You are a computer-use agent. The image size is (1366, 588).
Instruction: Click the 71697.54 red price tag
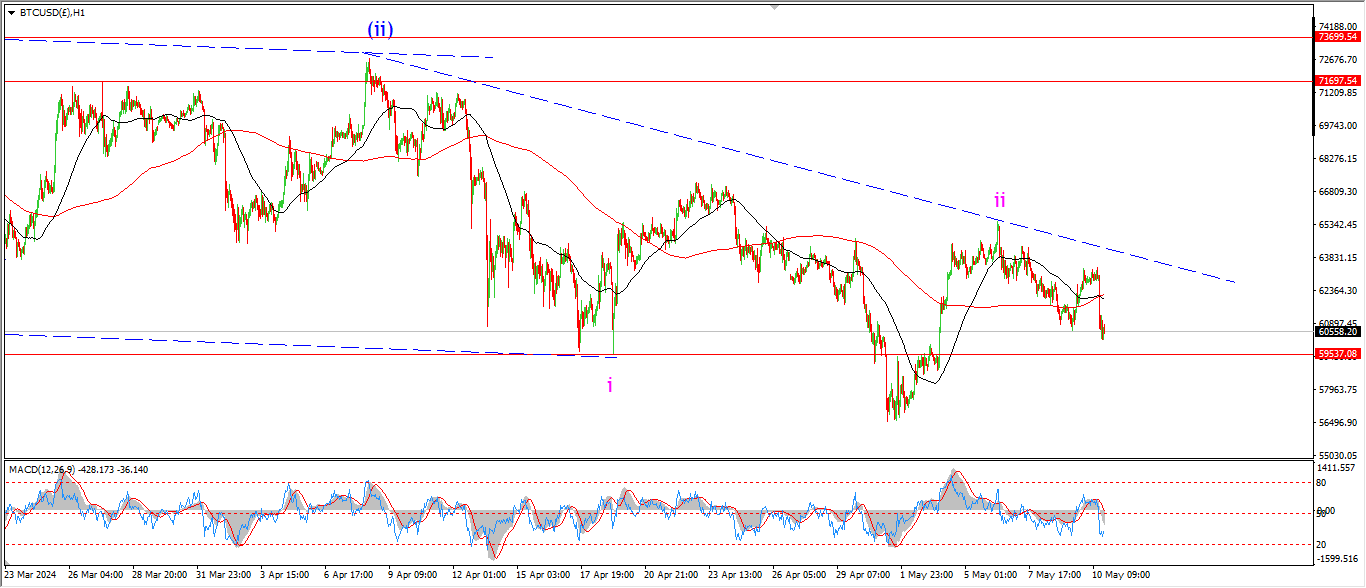tap(1338, 81)
